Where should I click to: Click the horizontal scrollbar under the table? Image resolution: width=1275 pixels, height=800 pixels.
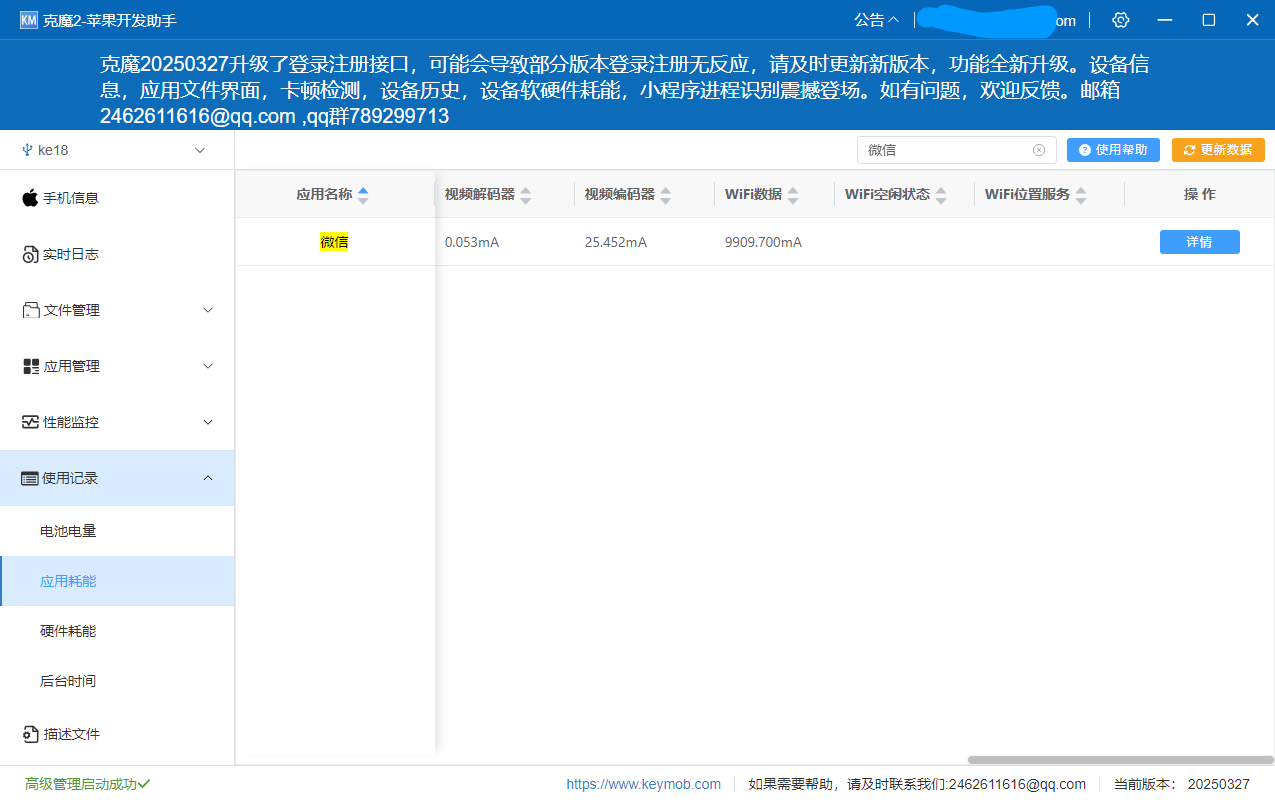pos(1120,760)
